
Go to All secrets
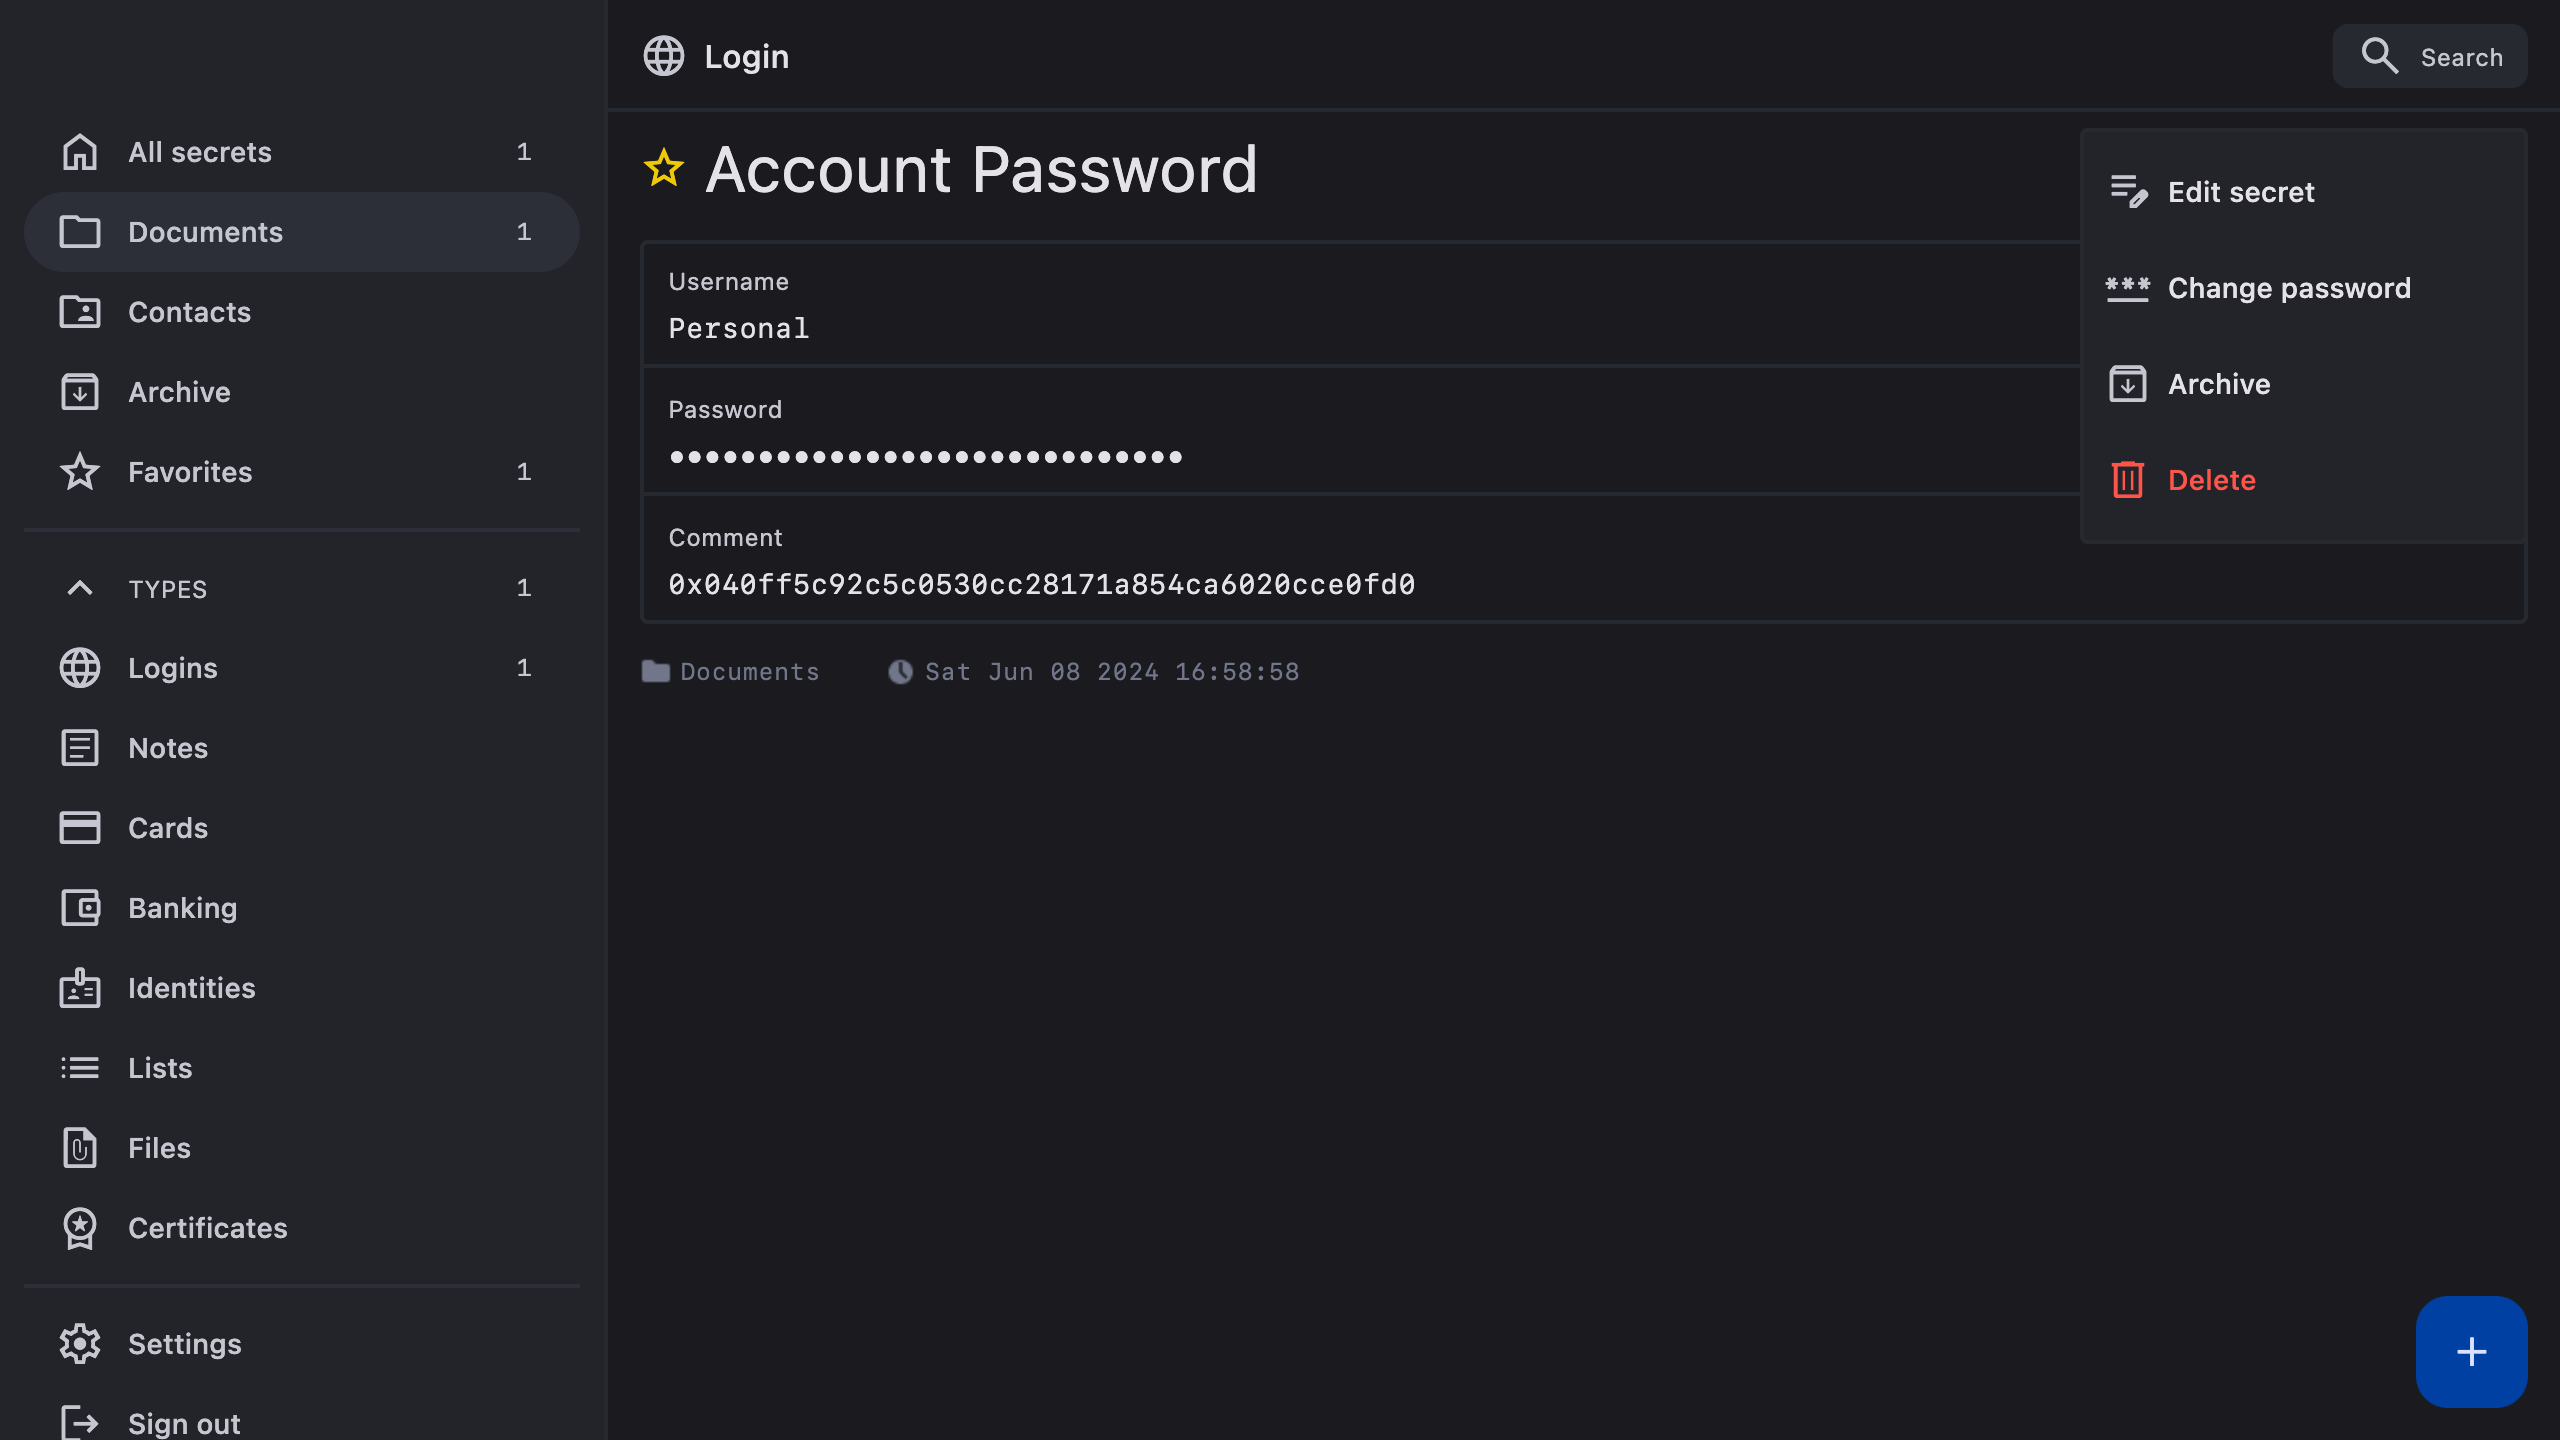(200, 152)
